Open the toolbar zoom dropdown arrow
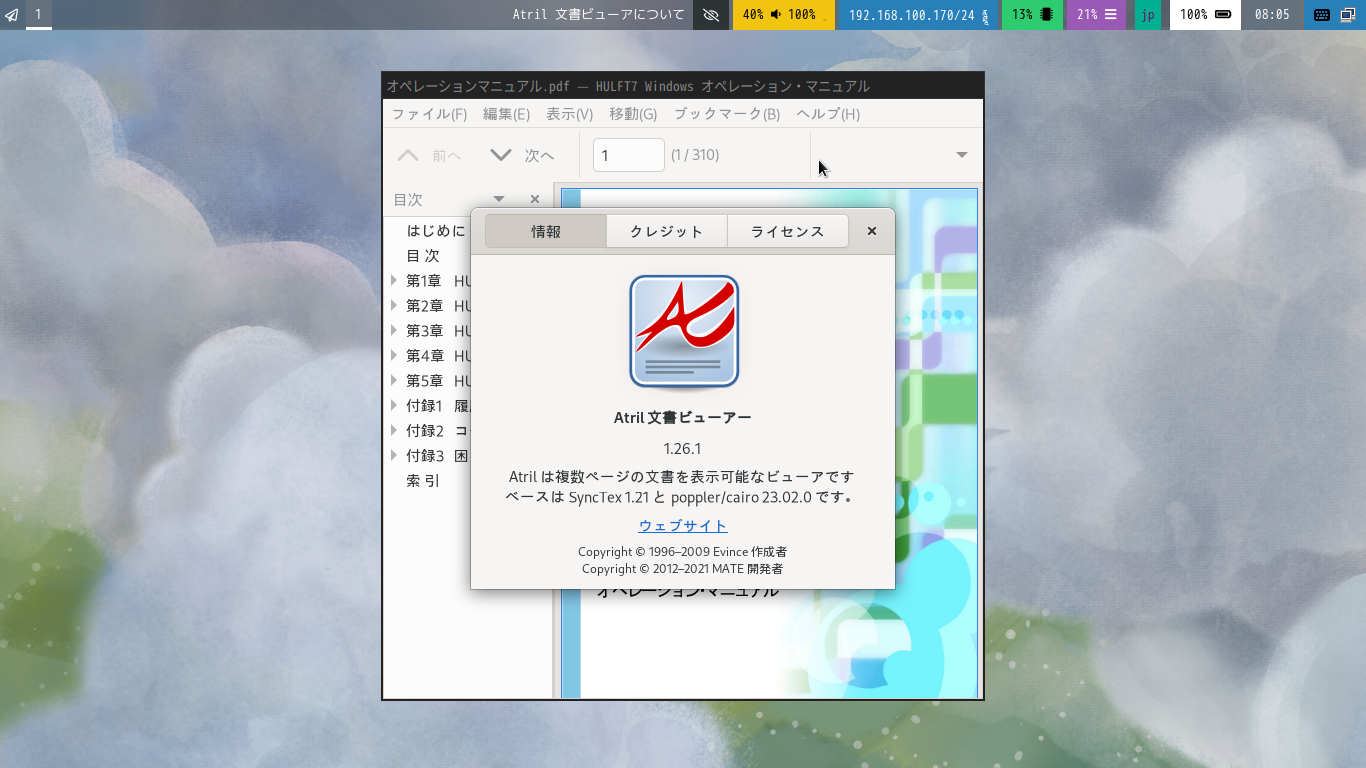 pos(962,155)
